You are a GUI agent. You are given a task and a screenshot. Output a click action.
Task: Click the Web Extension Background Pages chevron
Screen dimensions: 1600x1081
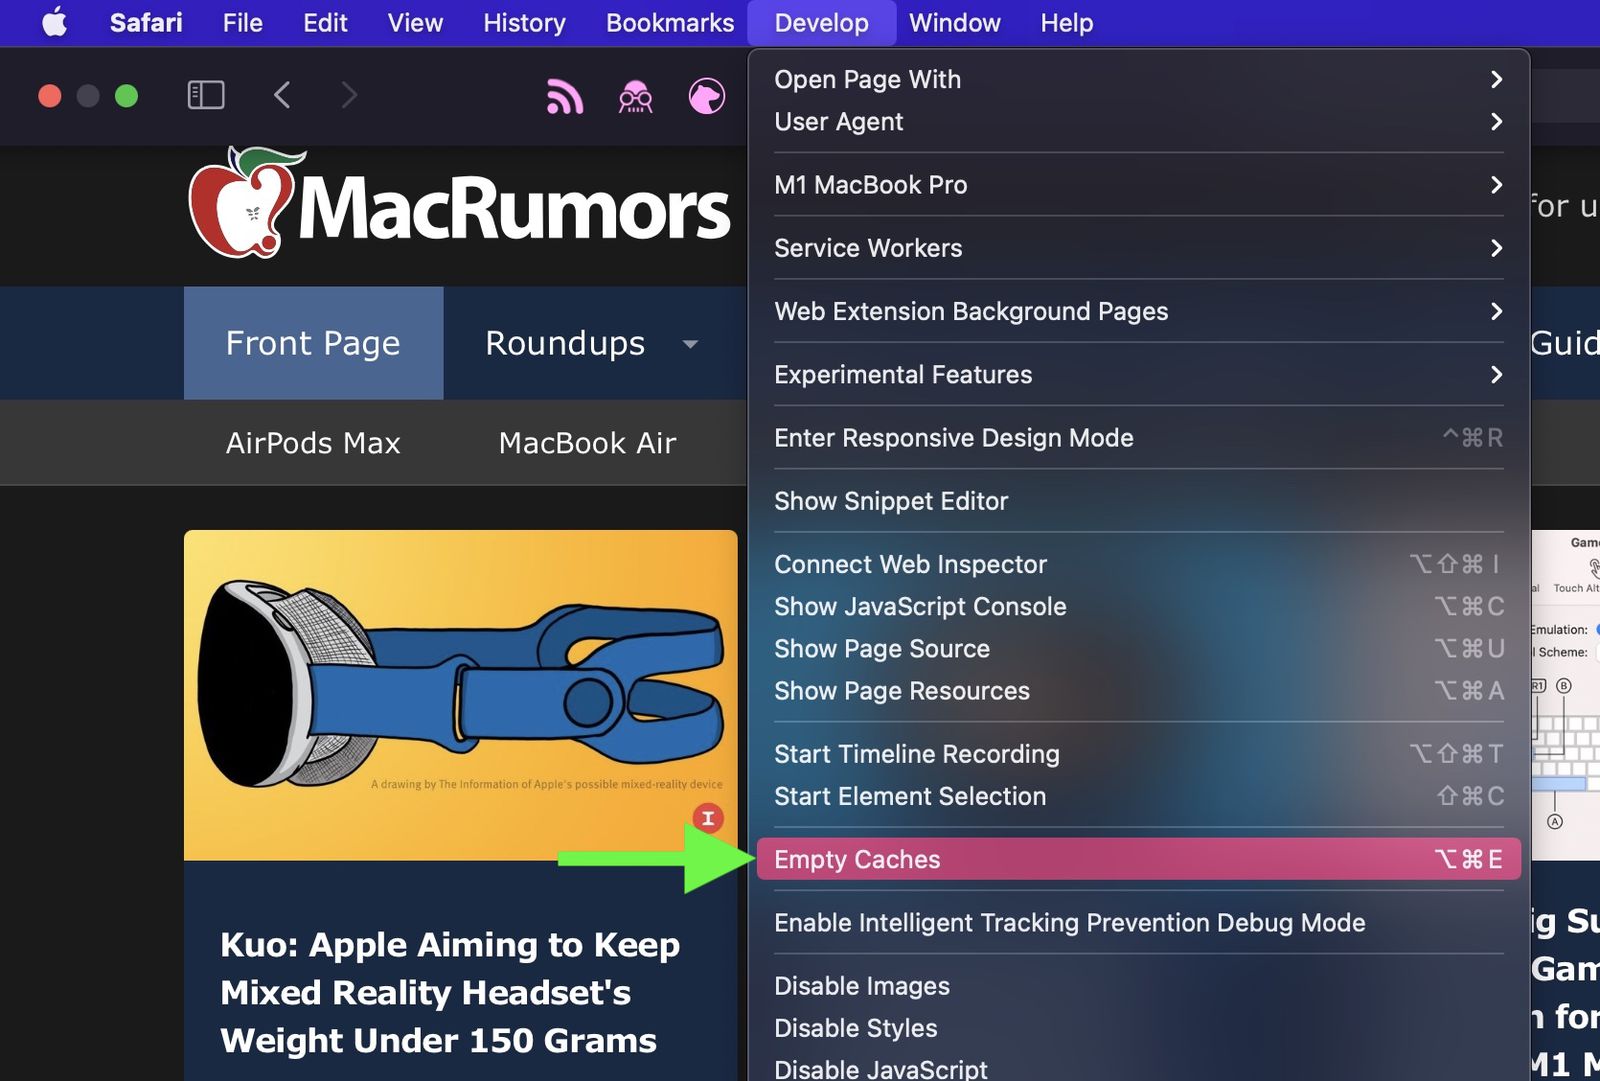(1496, 311)
